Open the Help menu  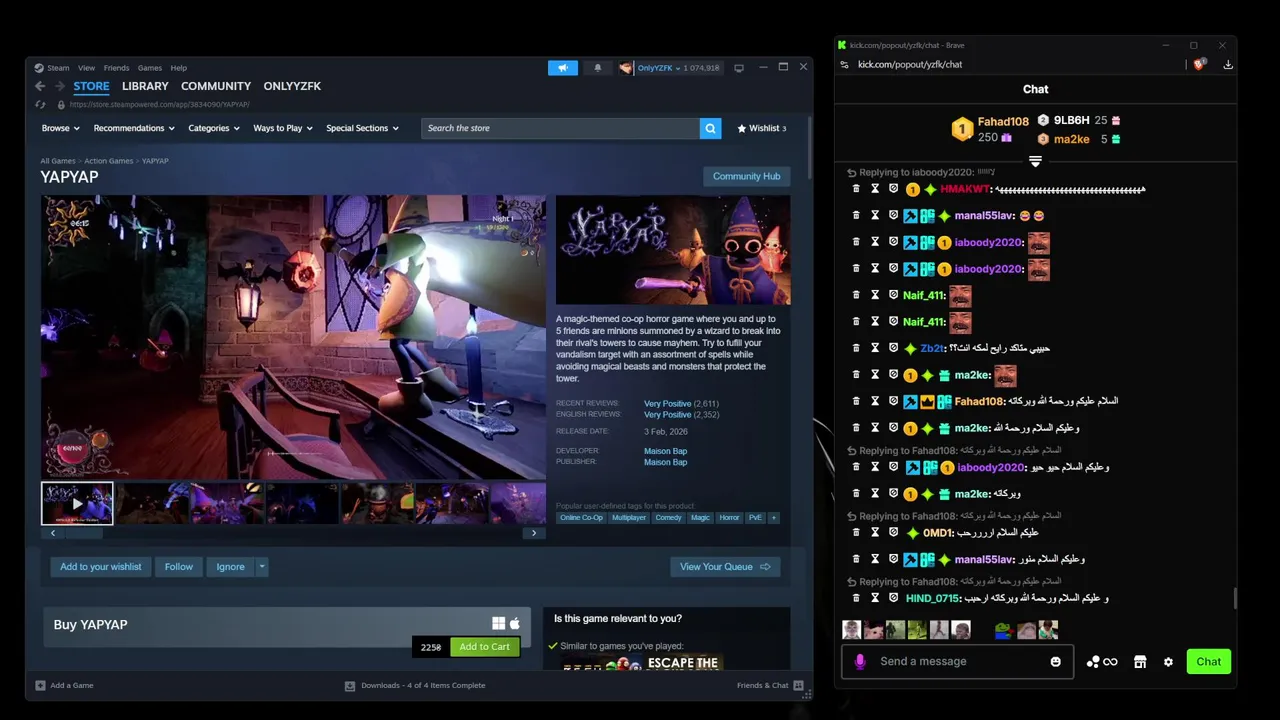pyautogui.click(x=179, y=68)
